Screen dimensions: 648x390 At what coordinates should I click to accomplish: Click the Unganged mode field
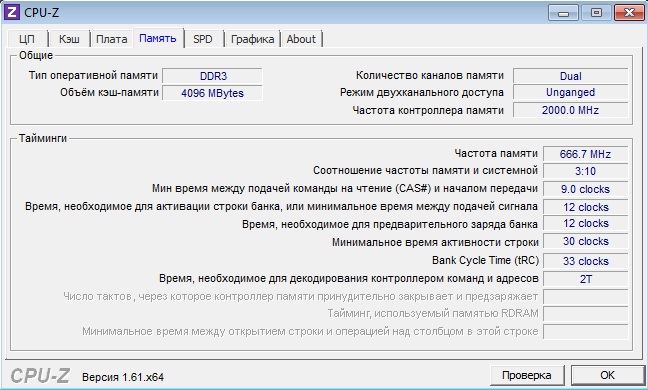tap(571, 92)
